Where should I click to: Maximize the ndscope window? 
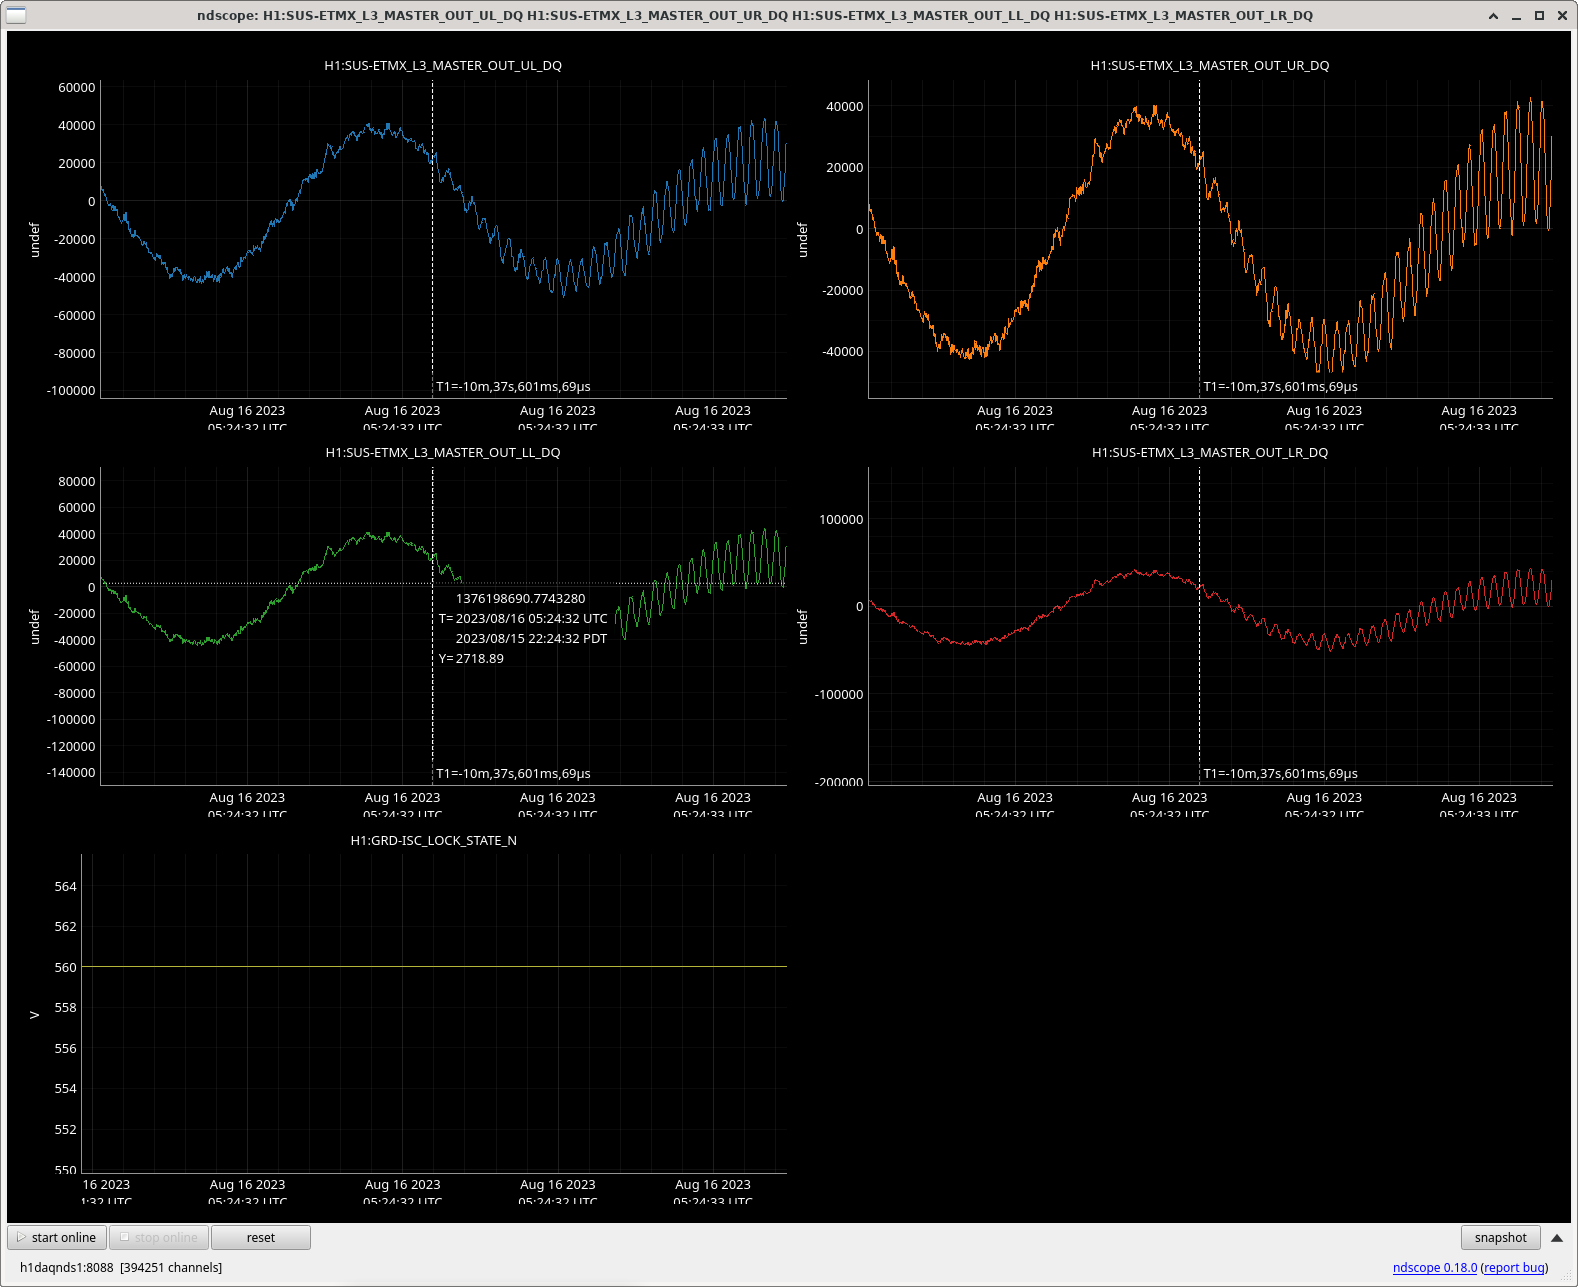click(x=1539, y=15)
